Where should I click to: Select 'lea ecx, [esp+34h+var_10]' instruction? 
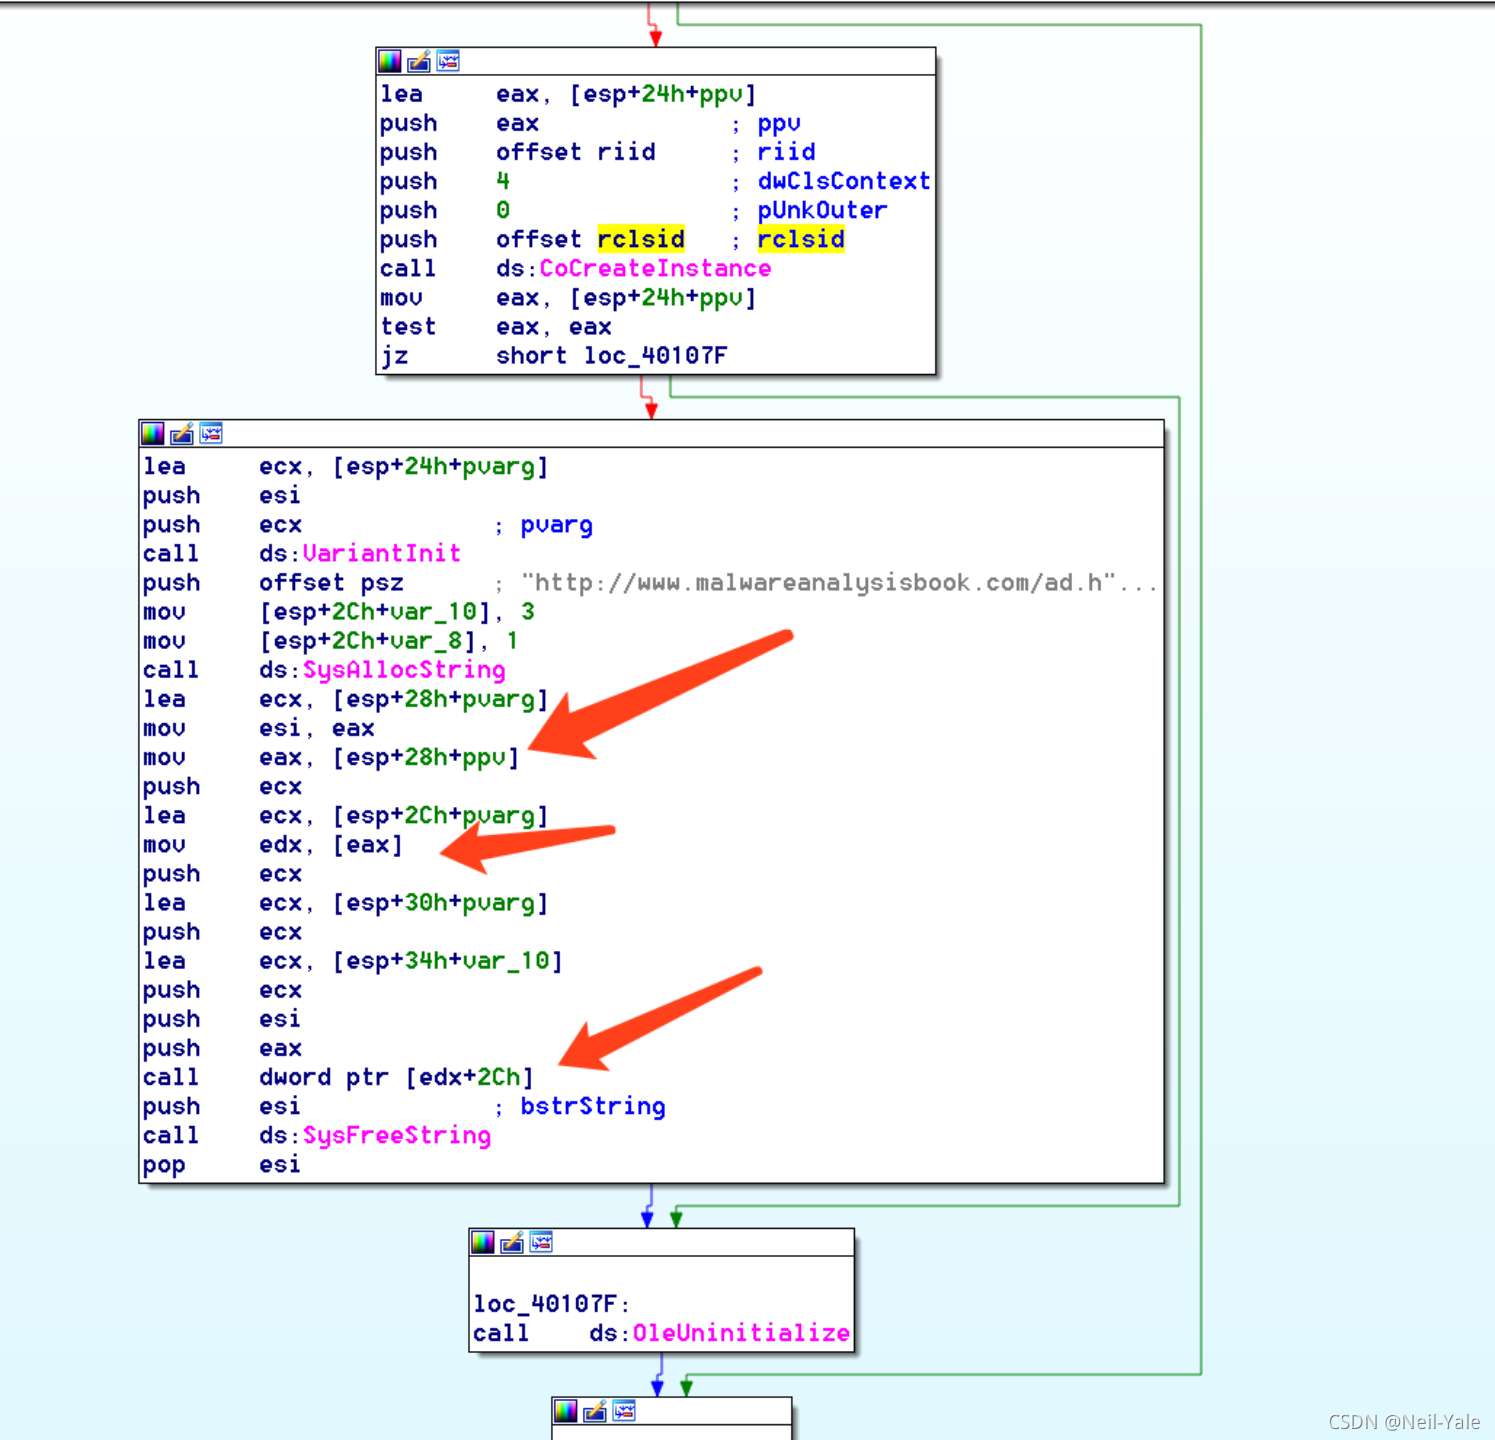coord(352,961)
